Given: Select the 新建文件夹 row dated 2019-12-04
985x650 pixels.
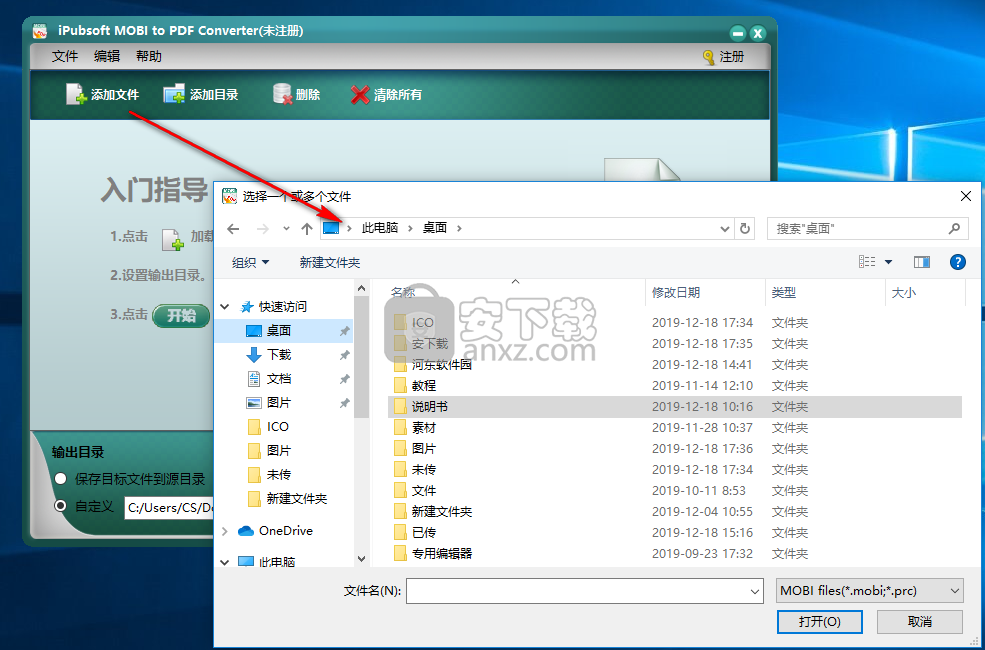Looking at the screenshot, I should coord(675,512).
